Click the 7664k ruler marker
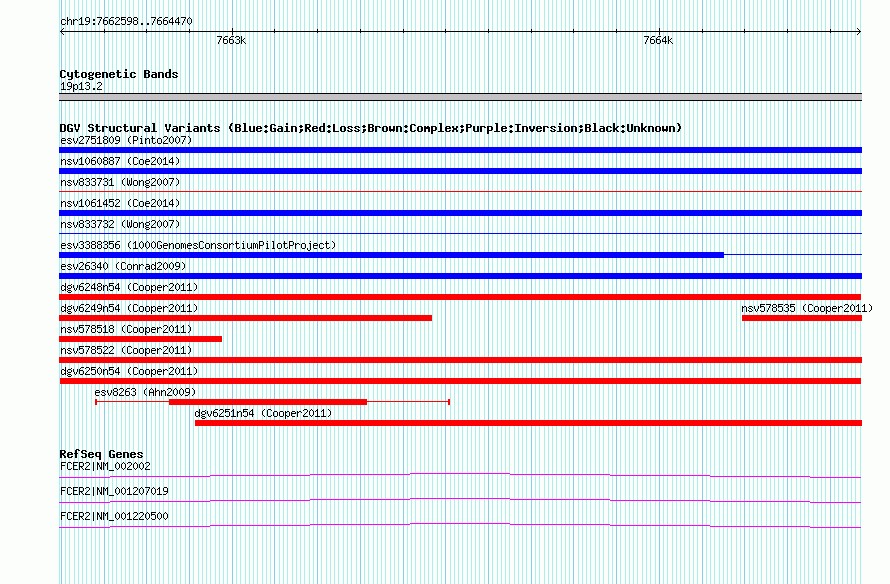 (x=658, y=40)
